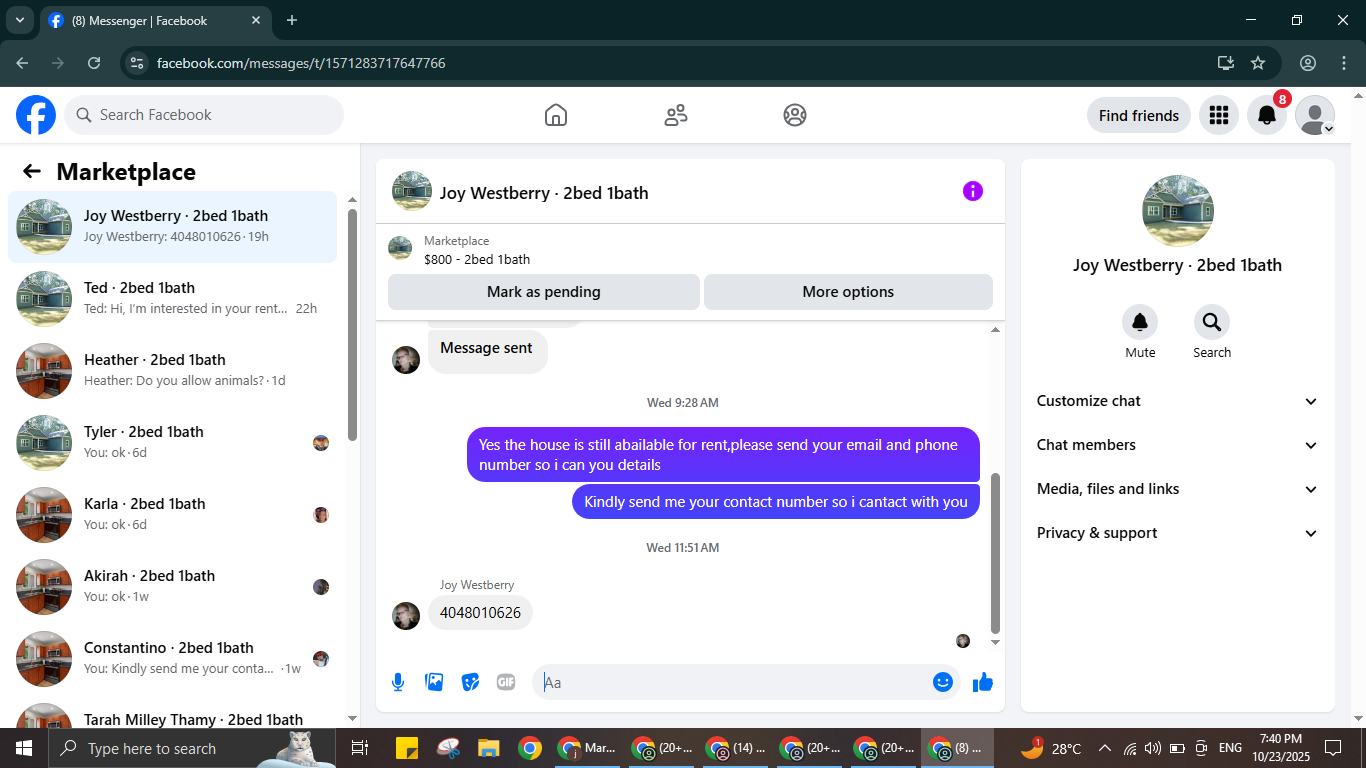Image resolution: width=1366 pixels, height=768 pixels.
Task: Open Windows notification center icon
Action: click(x=1333, y=748)
